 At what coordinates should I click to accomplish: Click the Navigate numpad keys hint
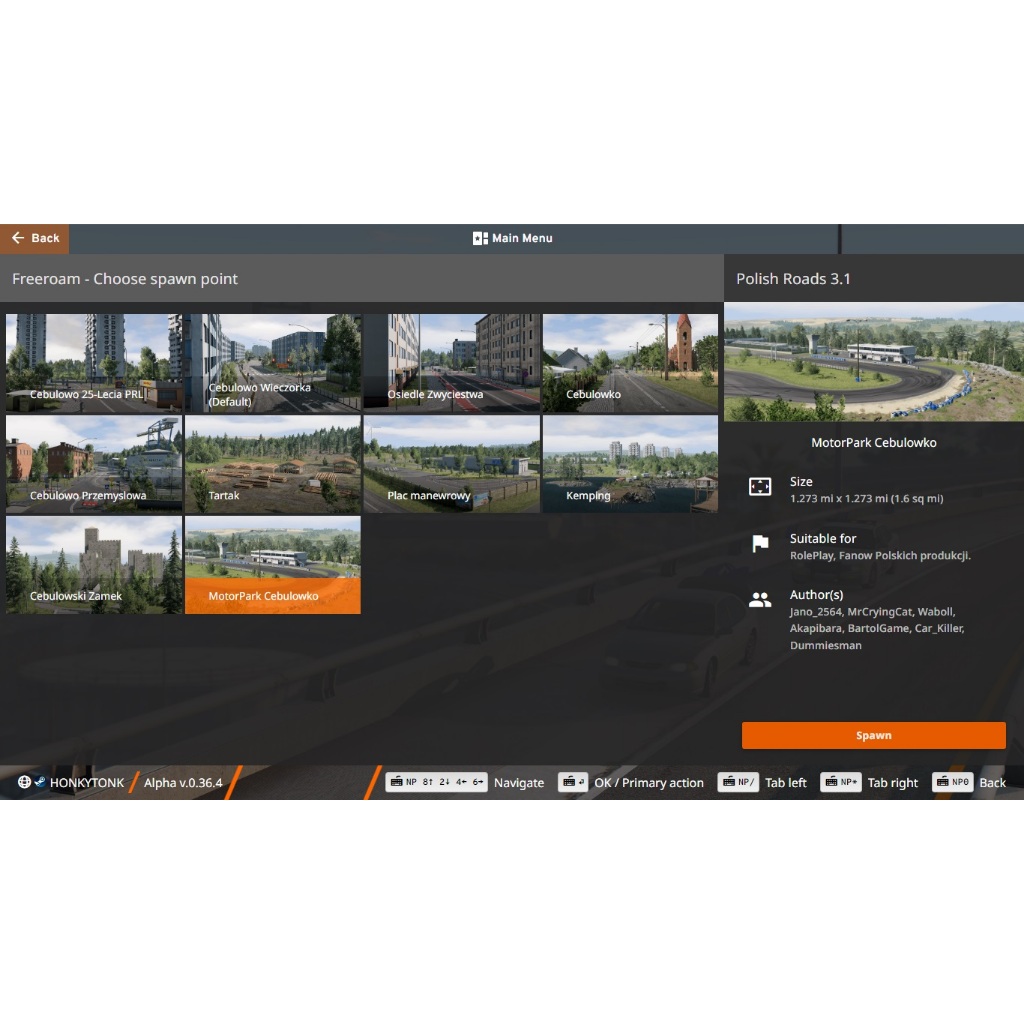coord(436,782)
